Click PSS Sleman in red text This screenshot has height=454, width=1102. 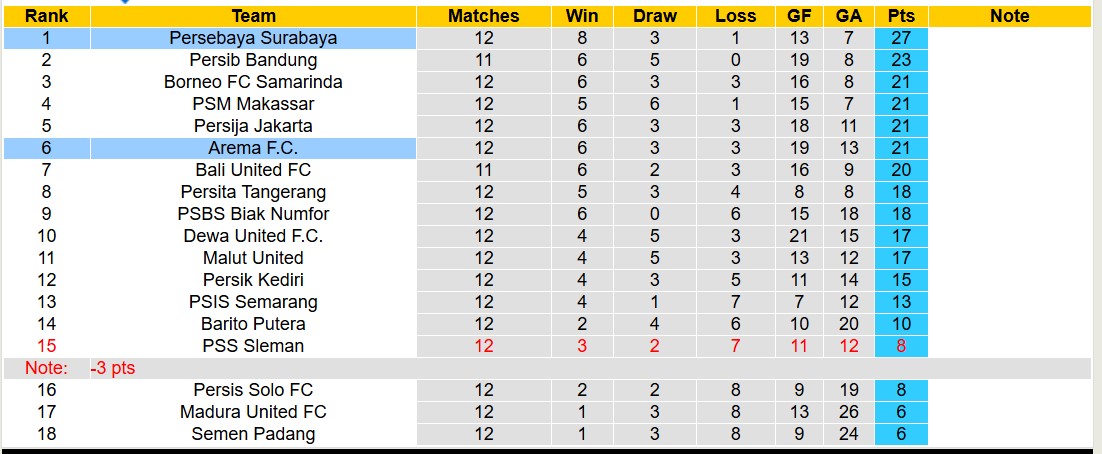[253, 346]
